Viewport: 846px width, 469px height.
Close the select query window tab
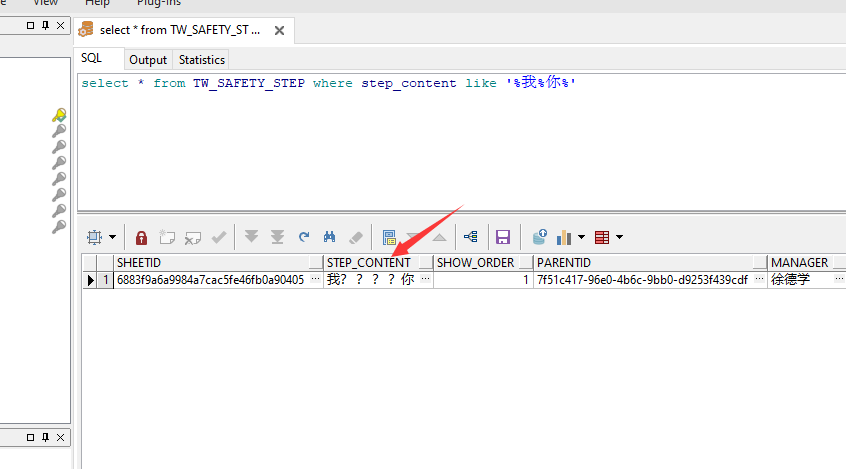point(279,31)
